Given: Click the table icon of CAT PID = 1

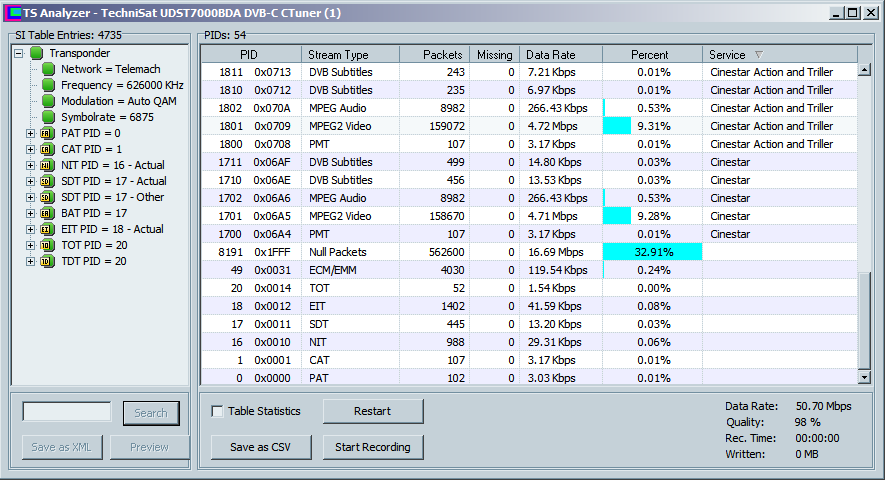Looking at the screenshot, I should tap(47, 149).
